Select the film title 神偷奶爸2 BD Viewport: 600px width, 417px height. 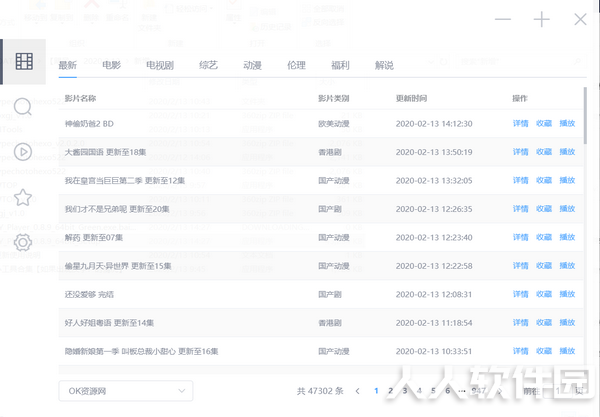coord(89,124)
